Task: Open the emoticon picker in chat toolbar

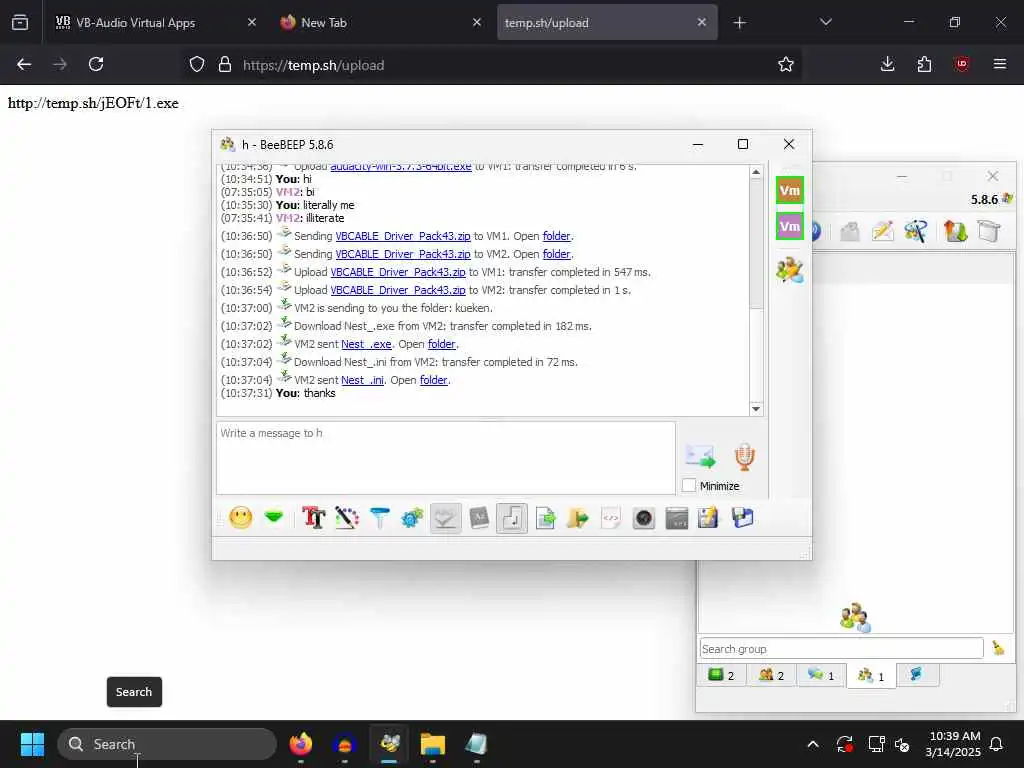Action: pyautogui.click(x=240, y=518)
